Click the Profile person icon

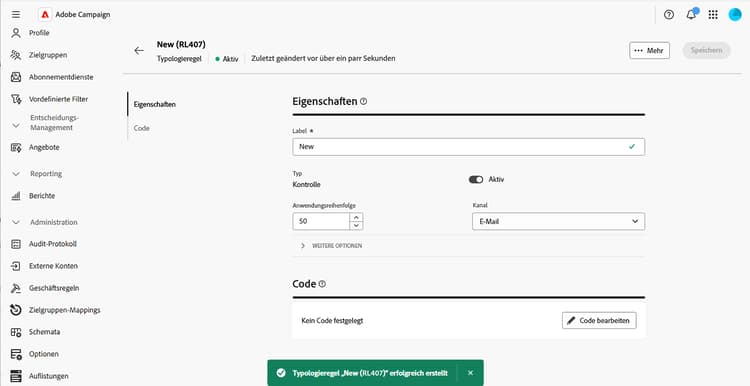[16, 33]
